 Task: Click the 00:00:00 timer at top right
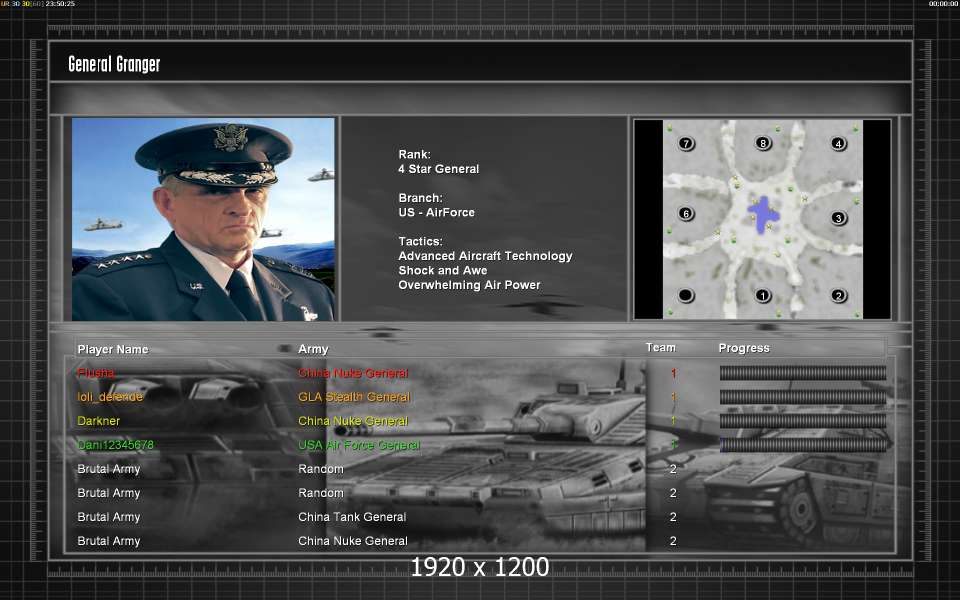943,4
